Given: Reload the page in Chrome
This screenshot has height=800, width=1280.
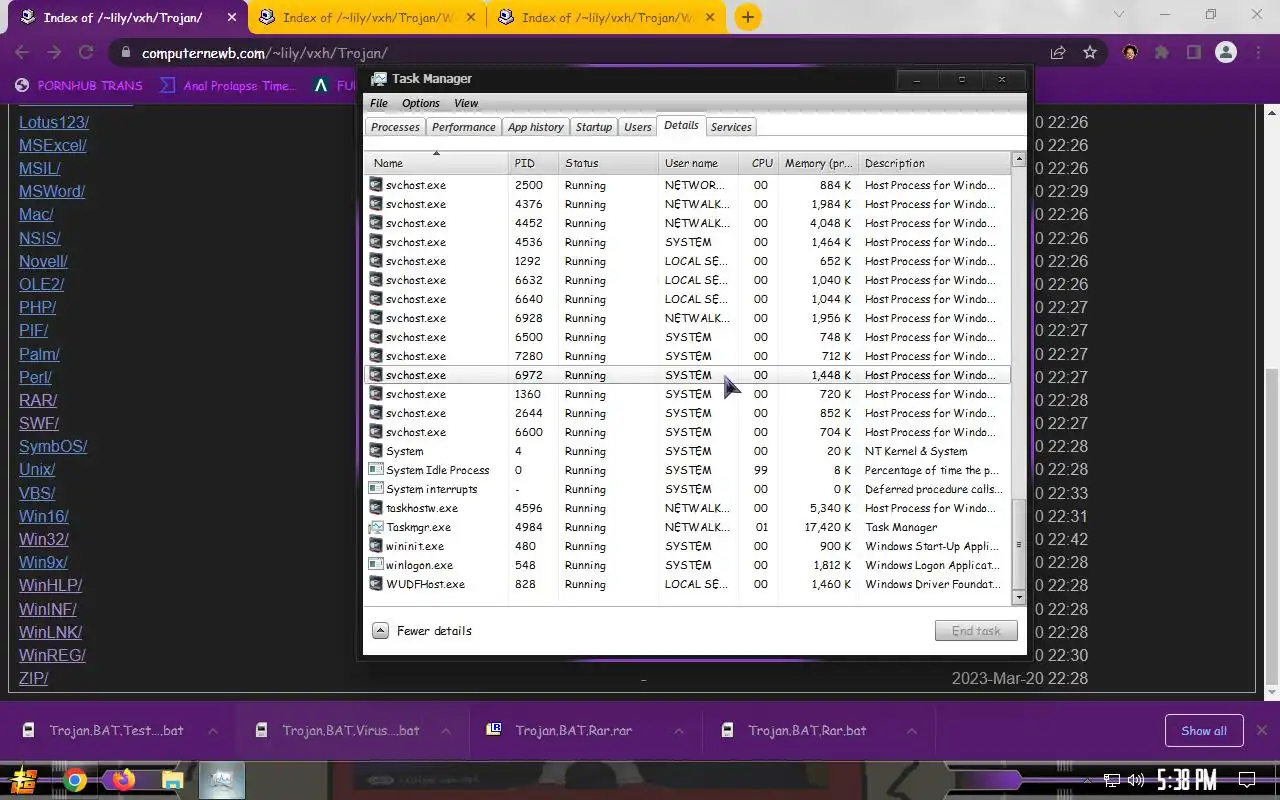Looking at the screenshot, I should coord(86,52).
